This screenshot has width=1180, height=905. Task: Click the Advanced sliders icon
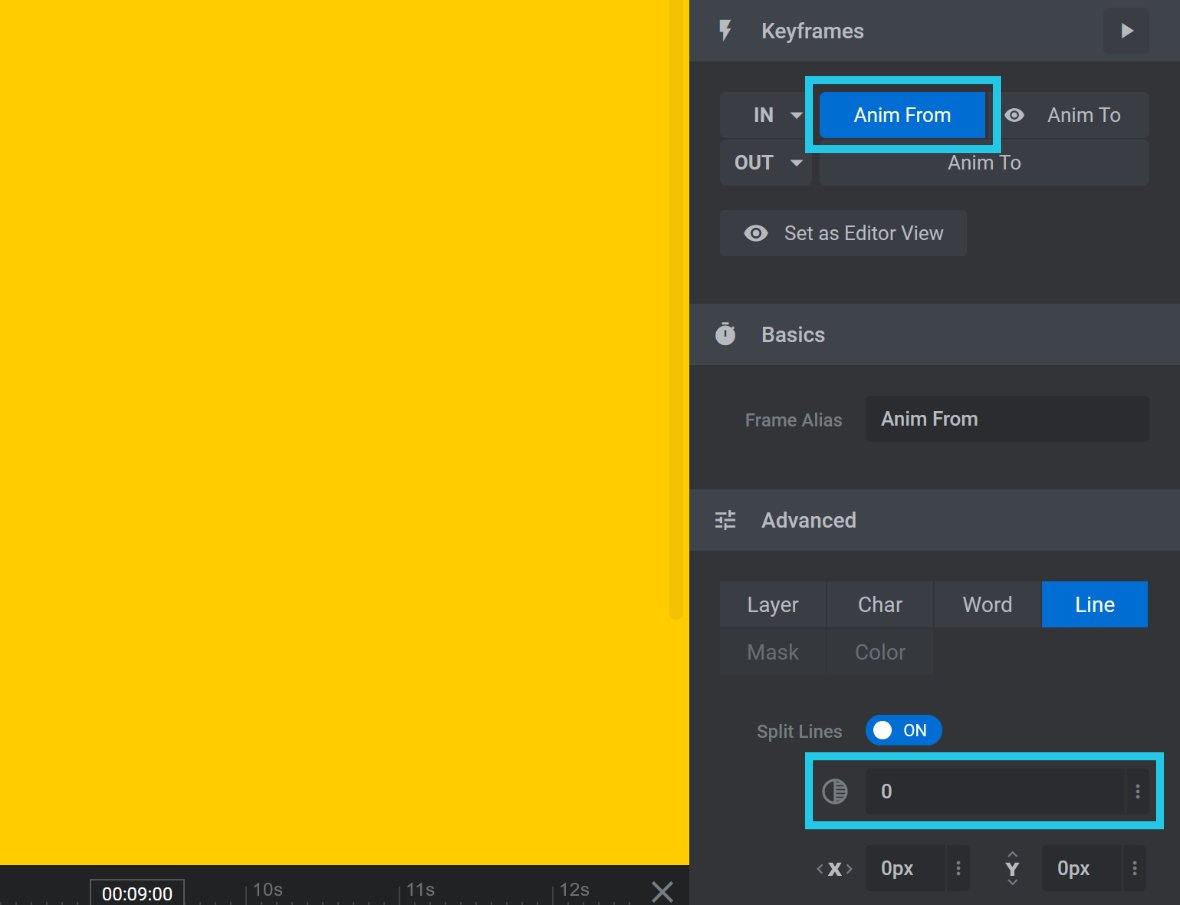click(x=725, y=520)
